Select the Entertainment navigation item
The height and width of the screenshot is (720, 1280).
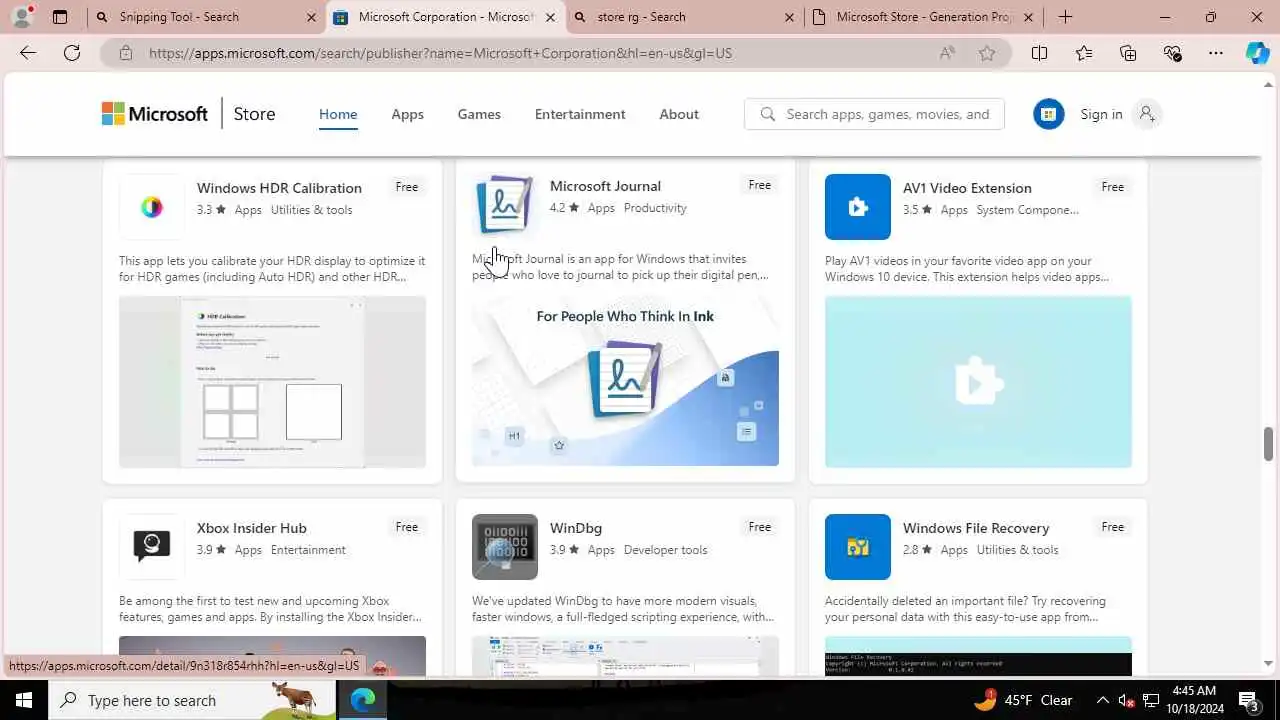click(x=580, y=114)
